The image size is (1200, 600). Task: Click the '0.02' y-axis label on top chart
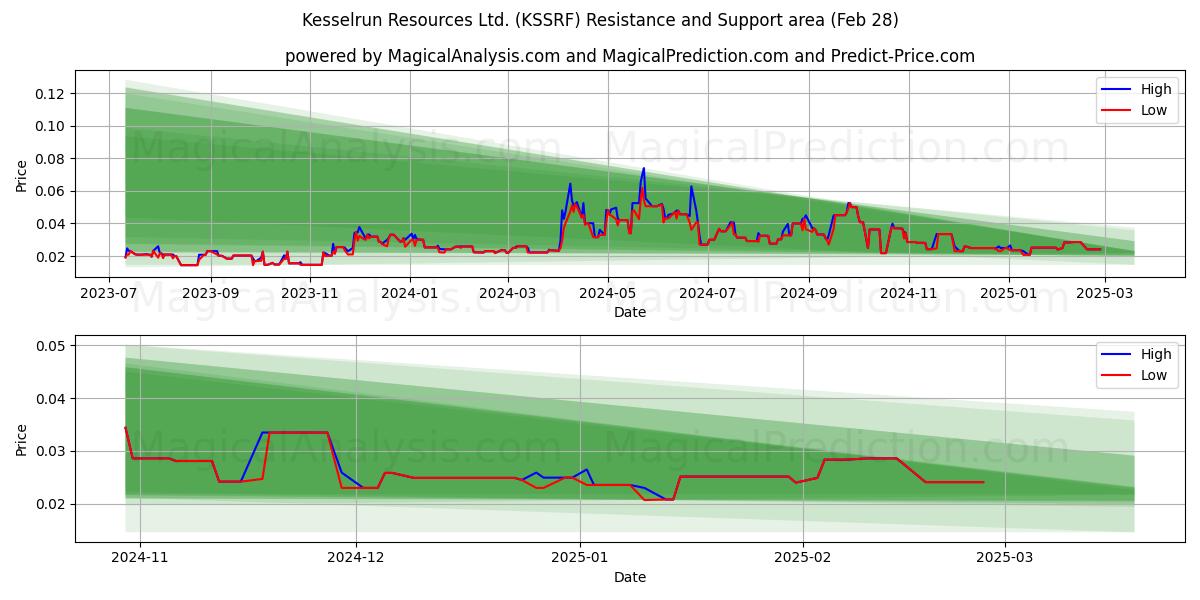[x=50, y=257]
